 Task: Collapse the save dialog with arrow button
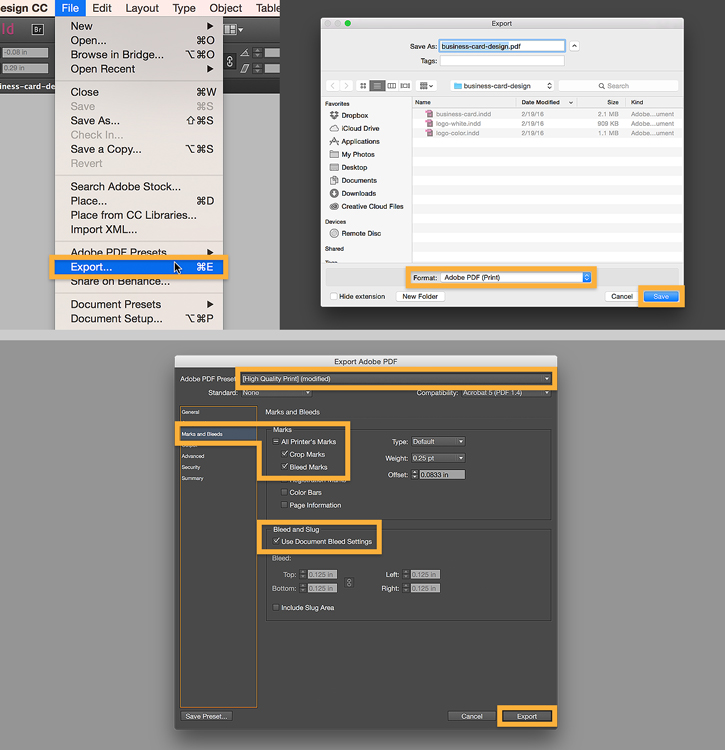[574, 46]
